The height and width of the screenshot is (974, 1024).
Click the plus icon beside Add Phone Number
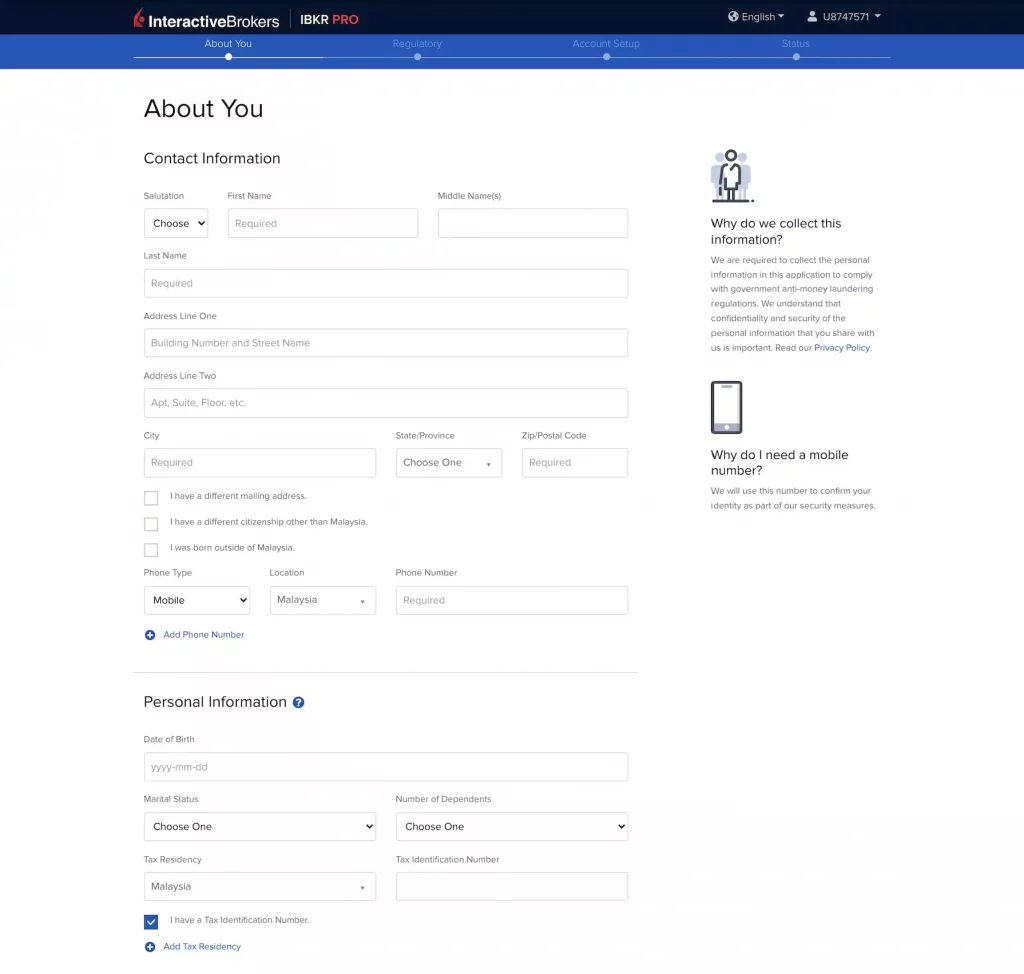click(x=150, y=635)
